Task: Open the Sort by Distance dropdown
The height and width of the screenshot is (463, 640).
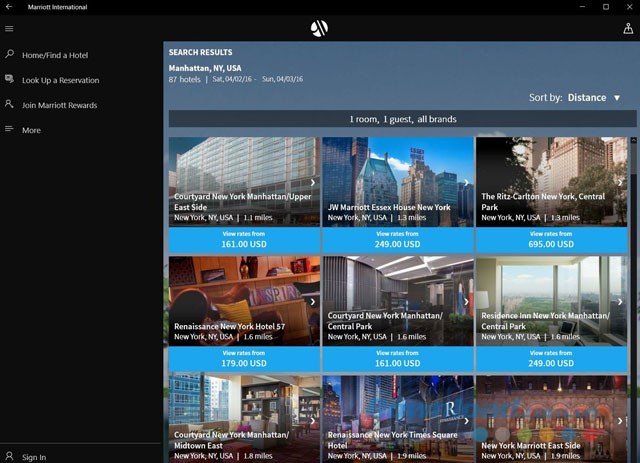Action: coord(575,98)
